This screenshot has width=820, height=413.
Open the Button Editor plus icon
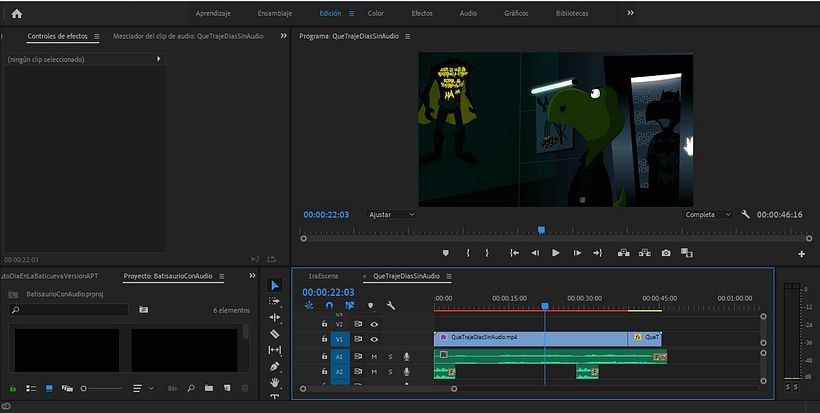coord(801,254)
